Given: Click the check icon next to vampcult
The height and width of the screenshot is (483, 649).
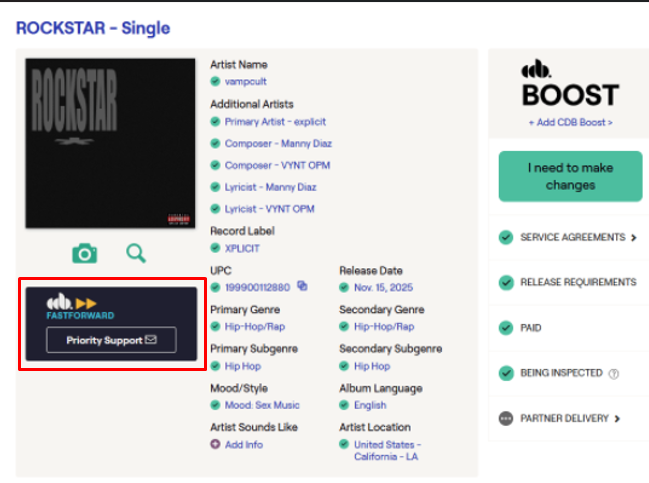Looking at the screenshot, I should tap(215, 81).
